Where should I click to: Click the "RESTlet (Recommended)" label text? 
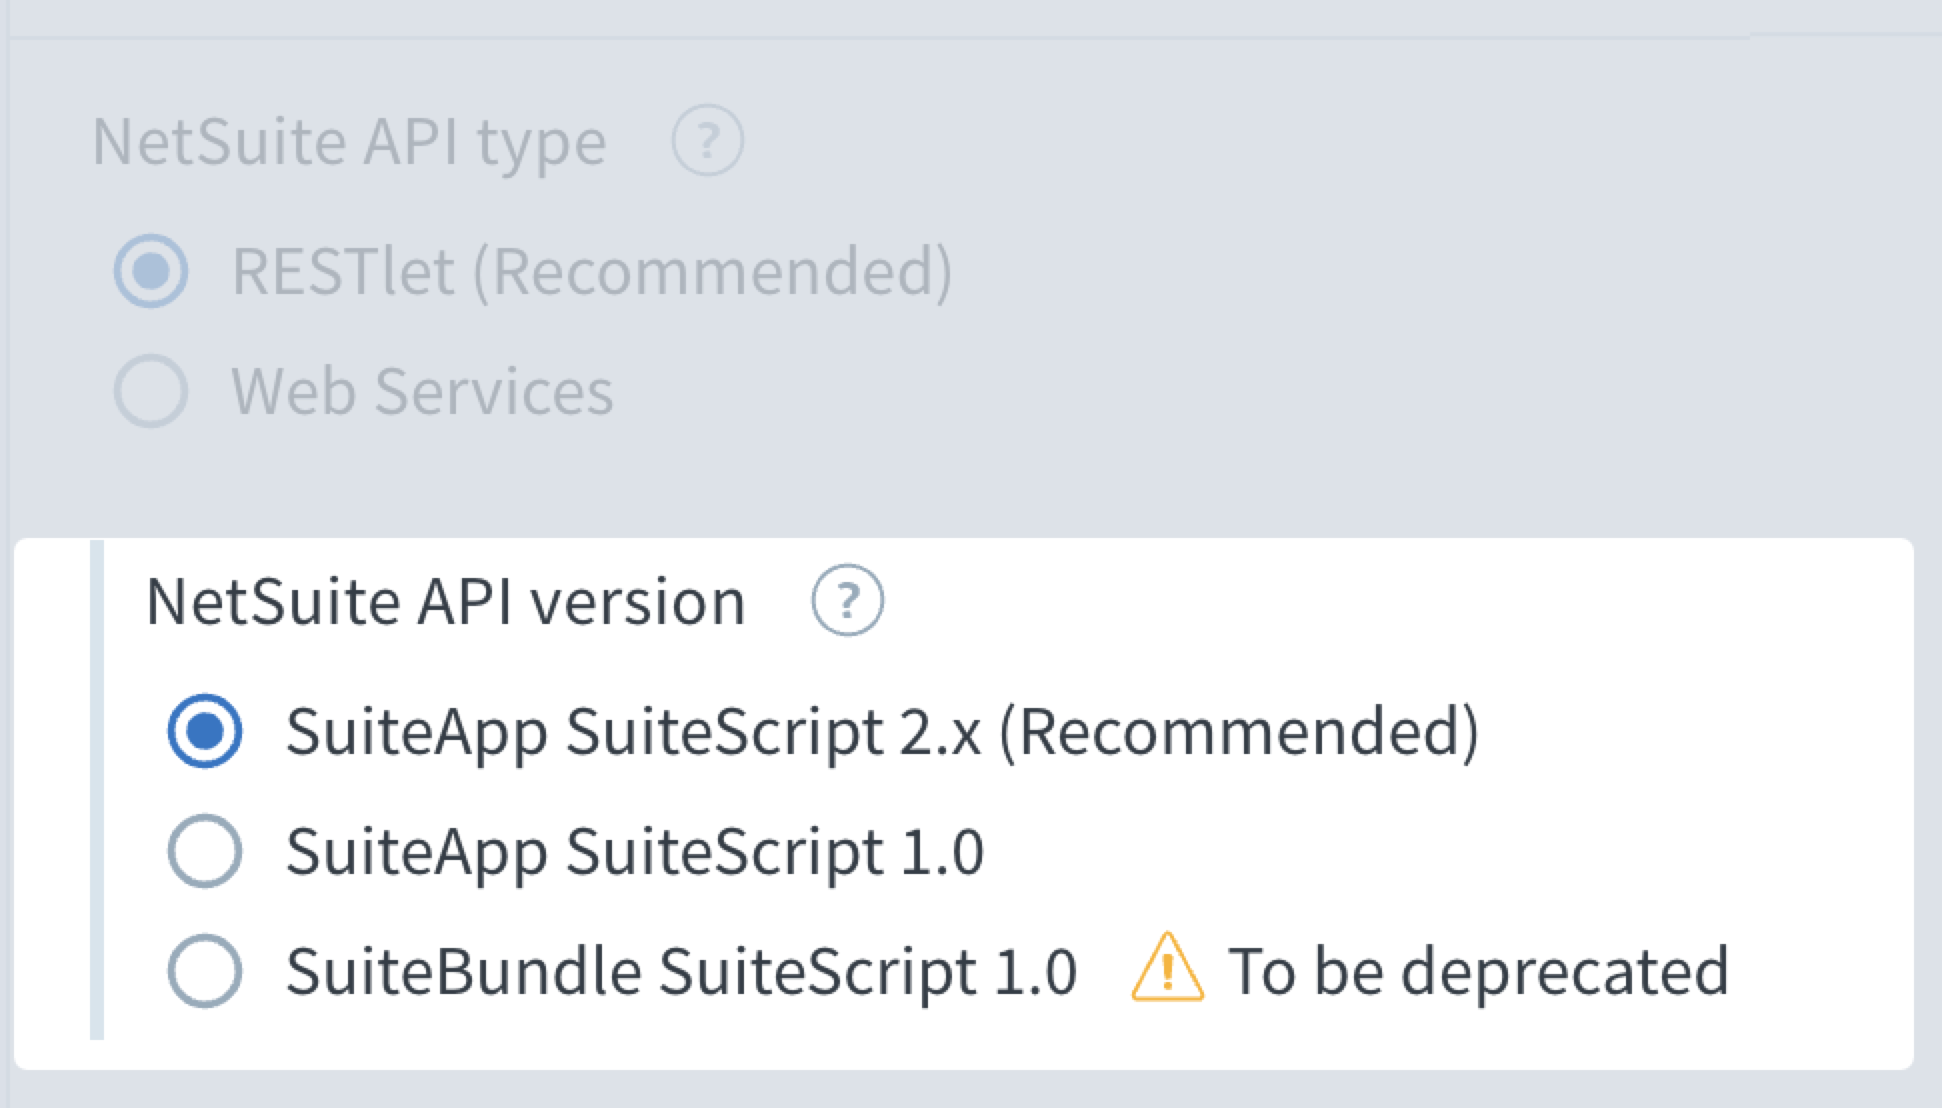(x=591, y=271)
